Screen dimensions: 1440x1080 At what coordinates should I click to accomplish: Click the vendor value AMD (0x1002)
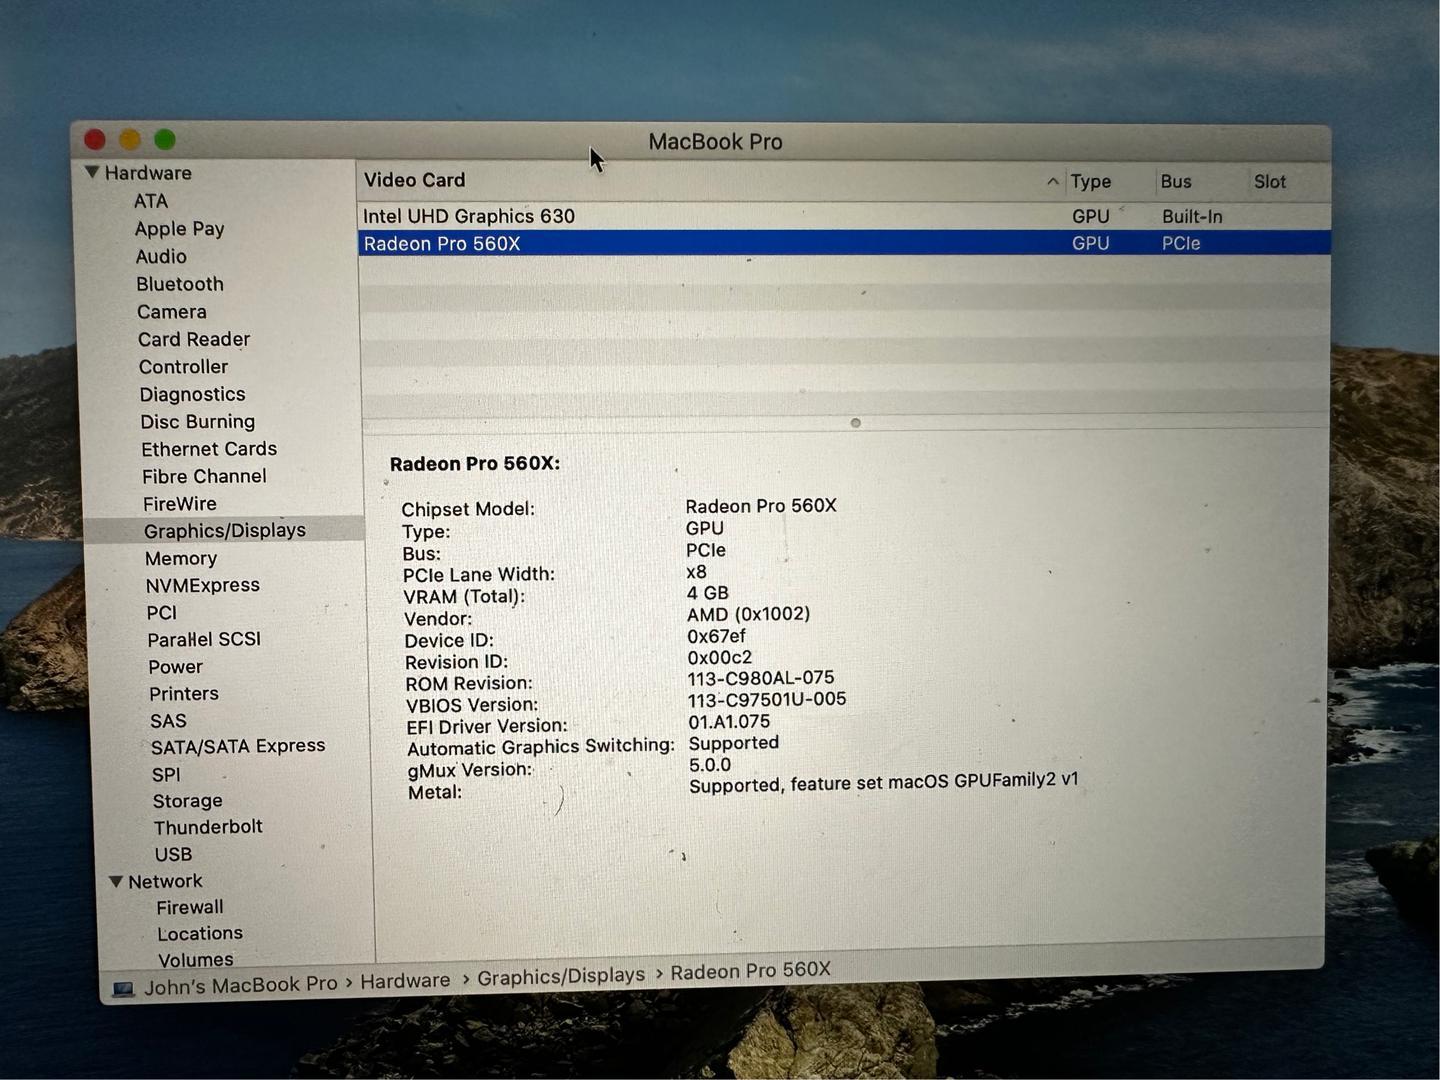[x=748, y=614]
